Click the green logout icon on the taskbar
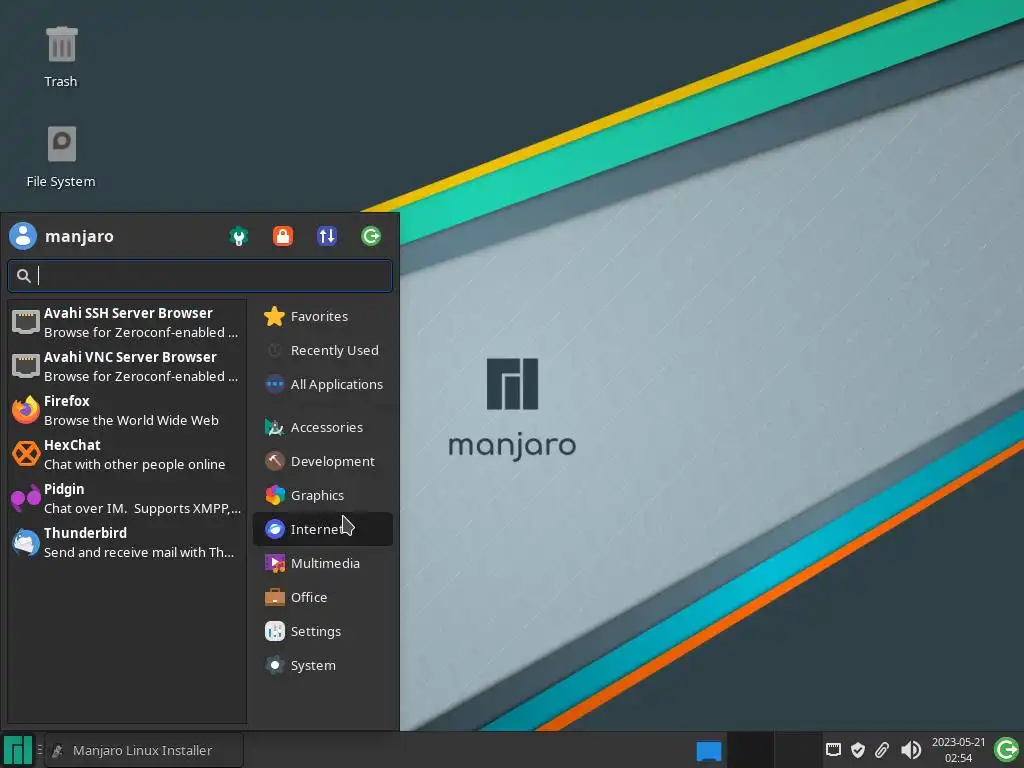1024x768 pixels. point(1006,750)
